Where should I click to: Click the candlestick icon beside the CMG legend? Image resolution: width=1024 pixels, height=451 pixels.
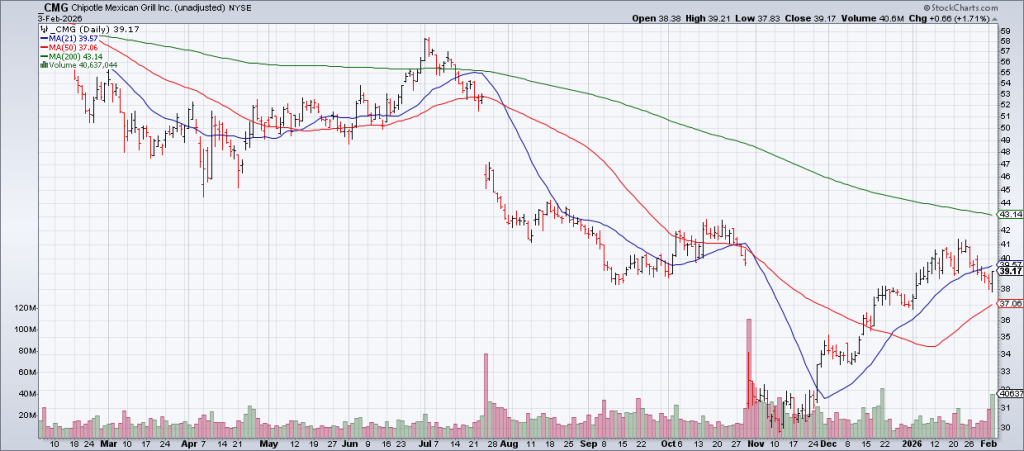pos(43,30)
